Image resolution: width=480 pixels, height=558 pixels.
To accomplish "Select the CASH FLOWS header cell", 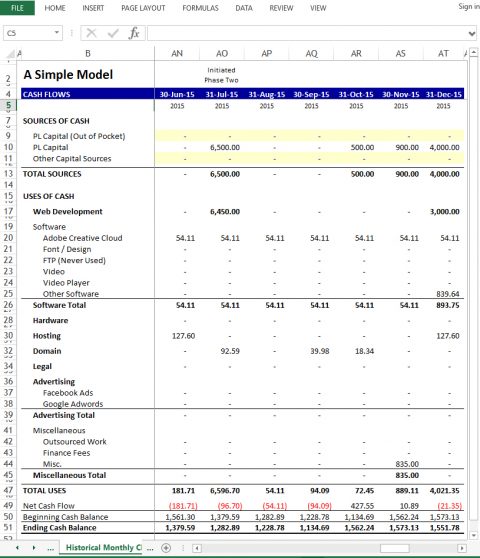I will tap(88, 94).
